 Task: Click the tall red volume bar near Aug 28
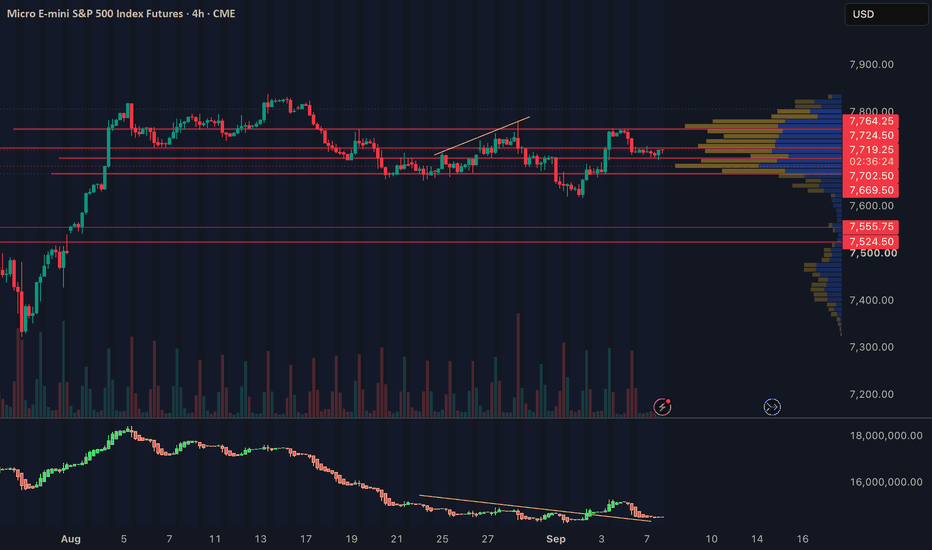[518, 364]
